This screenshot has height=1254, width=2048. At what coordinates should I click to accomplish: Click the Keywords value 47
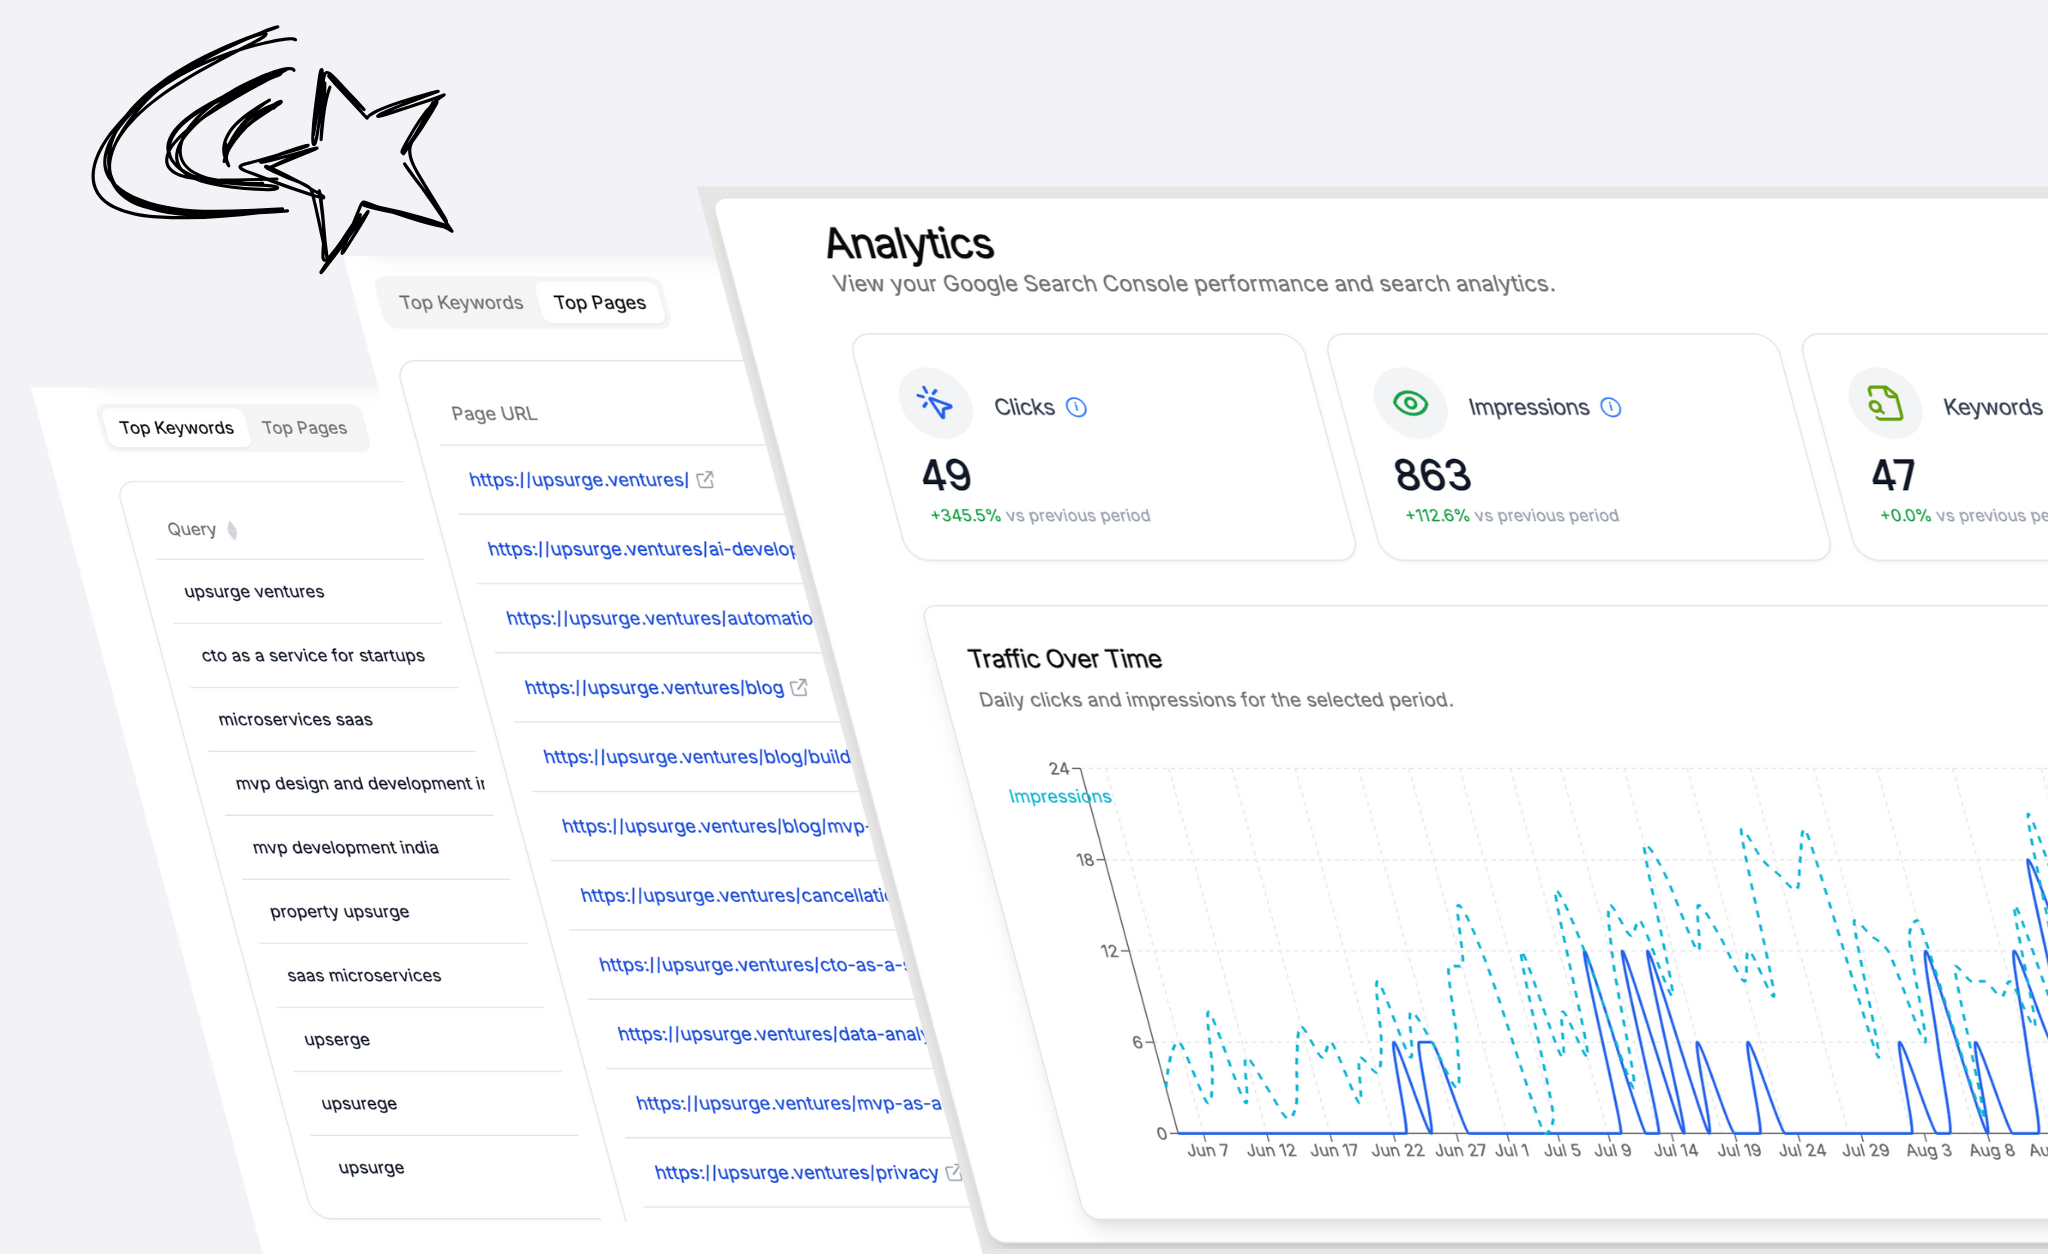1893,475
